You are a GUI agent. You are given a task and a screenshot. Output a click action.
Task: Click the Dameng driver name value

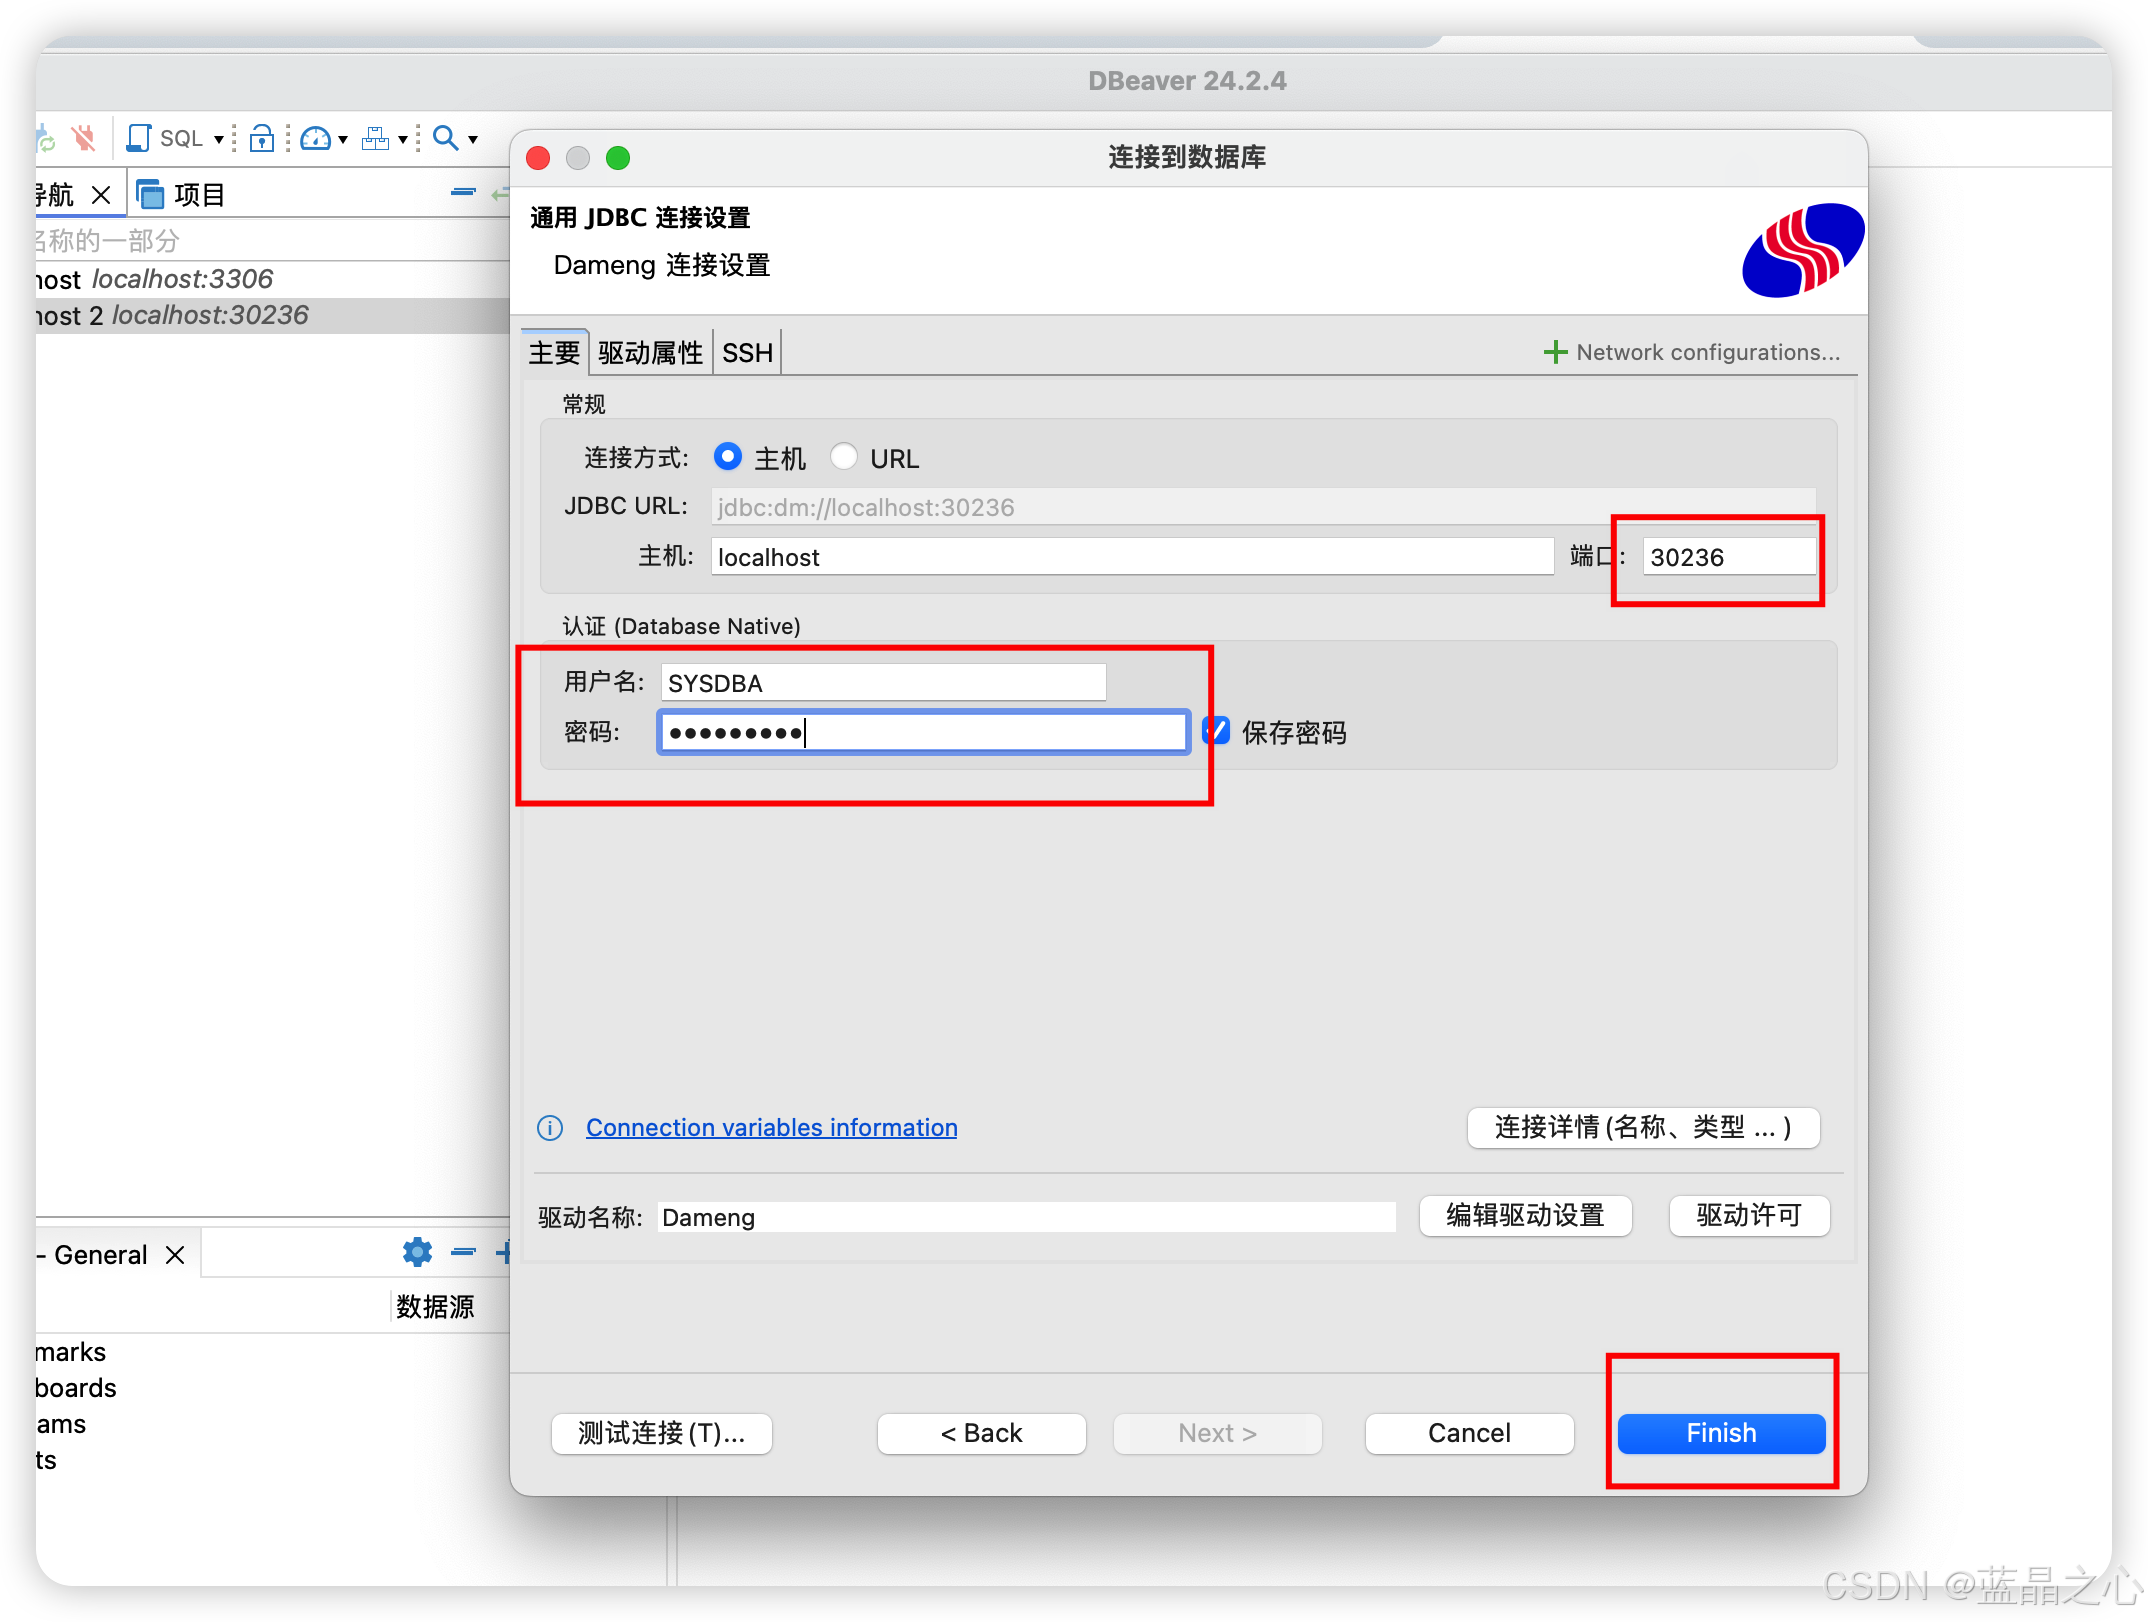pos(1027,1217)
